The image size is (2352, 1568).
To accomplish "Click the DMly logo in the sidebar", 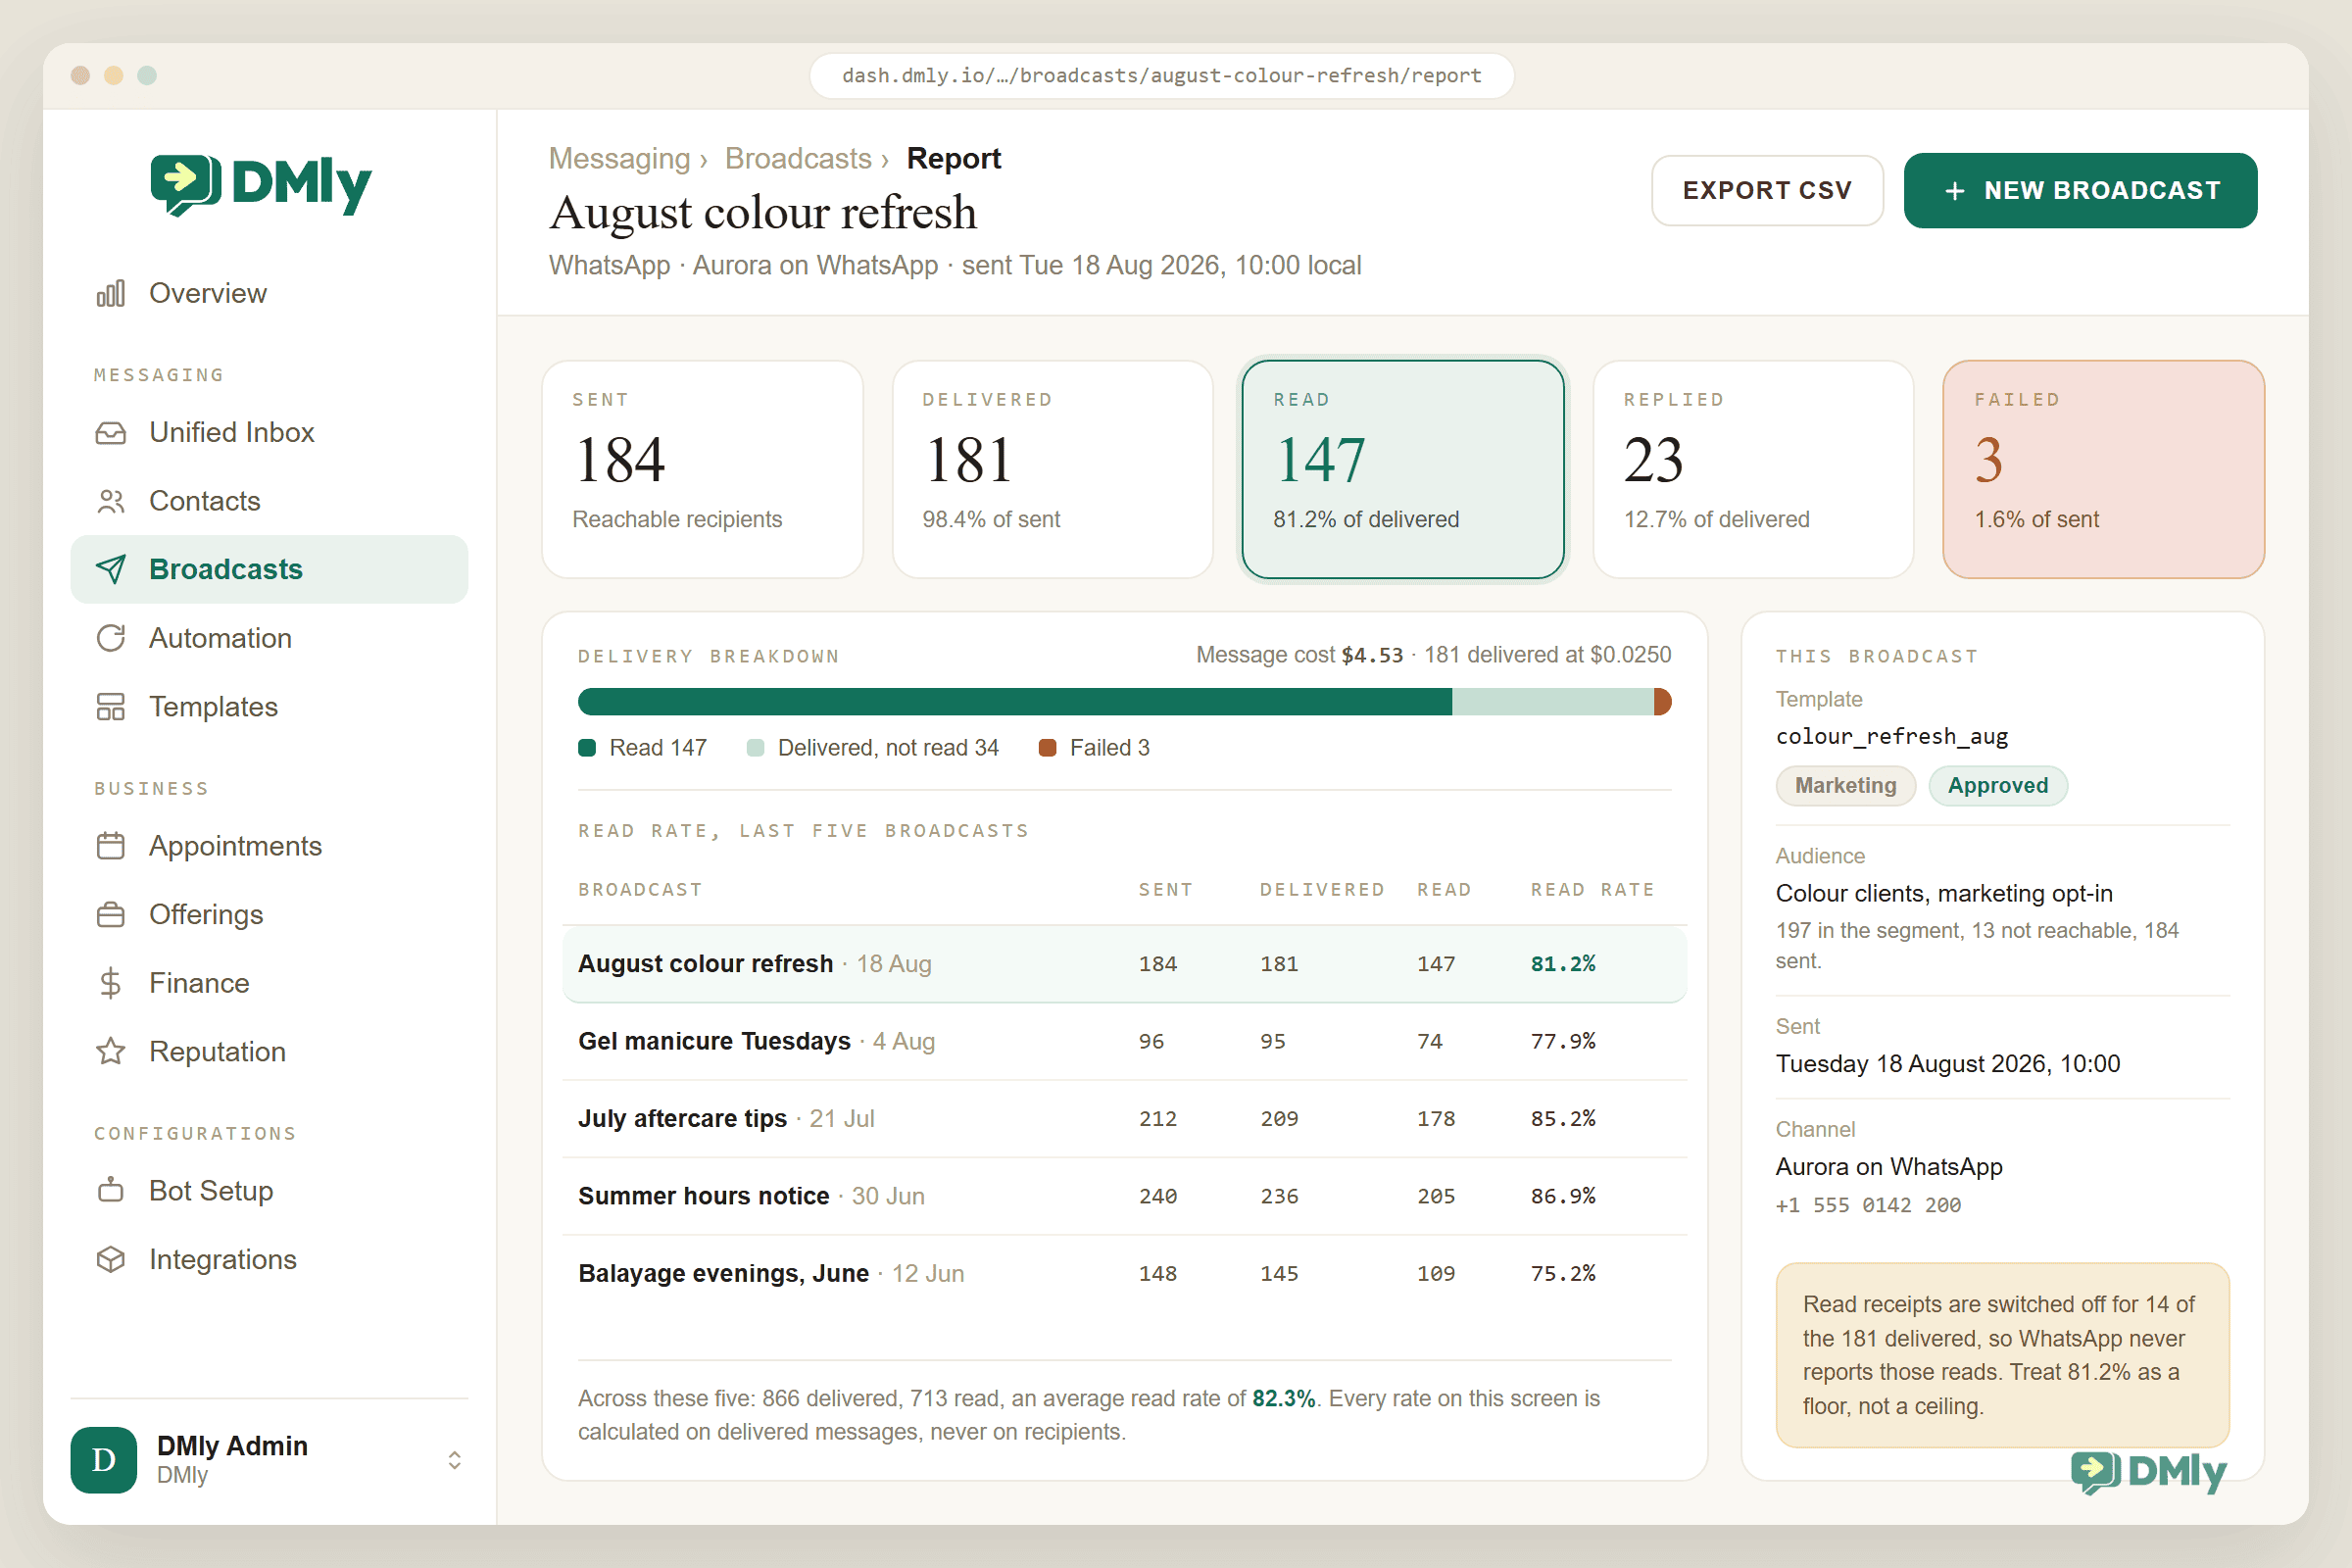I will point(261,184).
